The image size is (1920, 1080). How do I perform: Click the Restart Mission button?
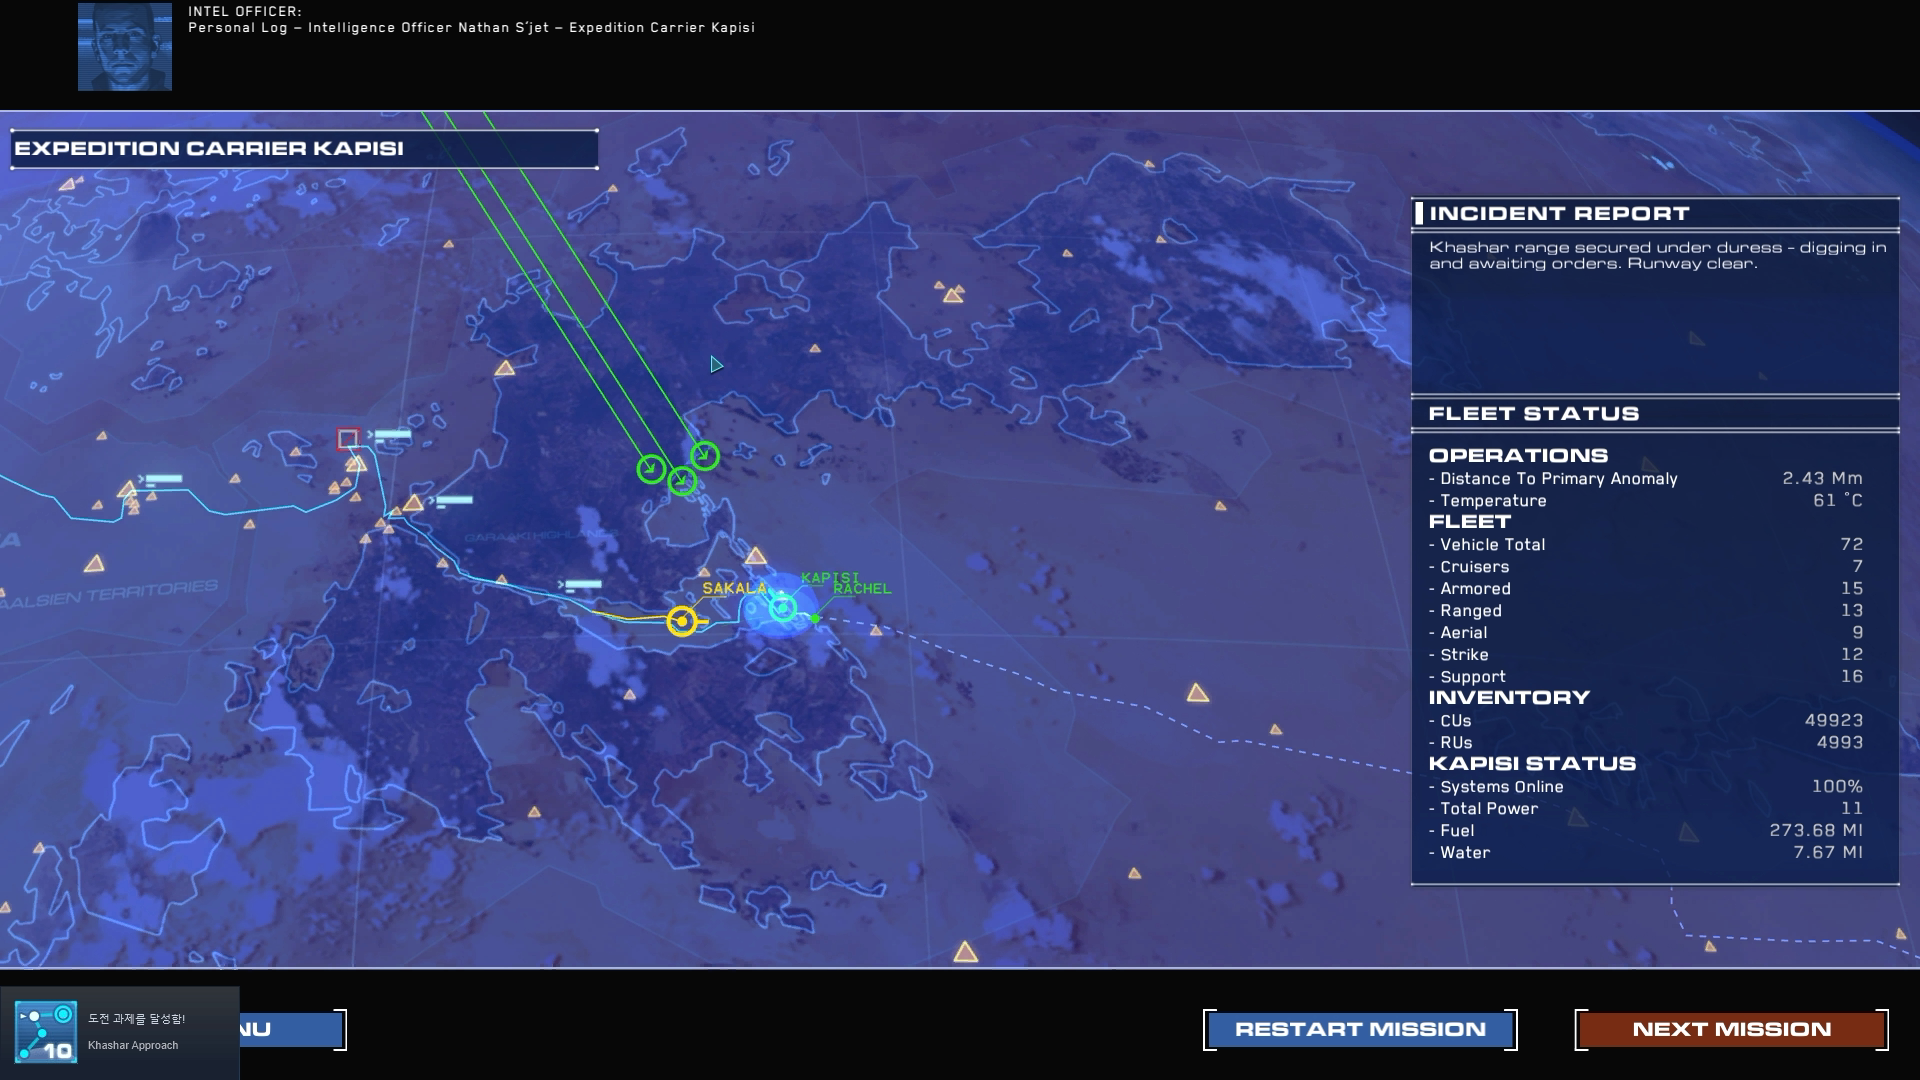pos(1360,1029)
